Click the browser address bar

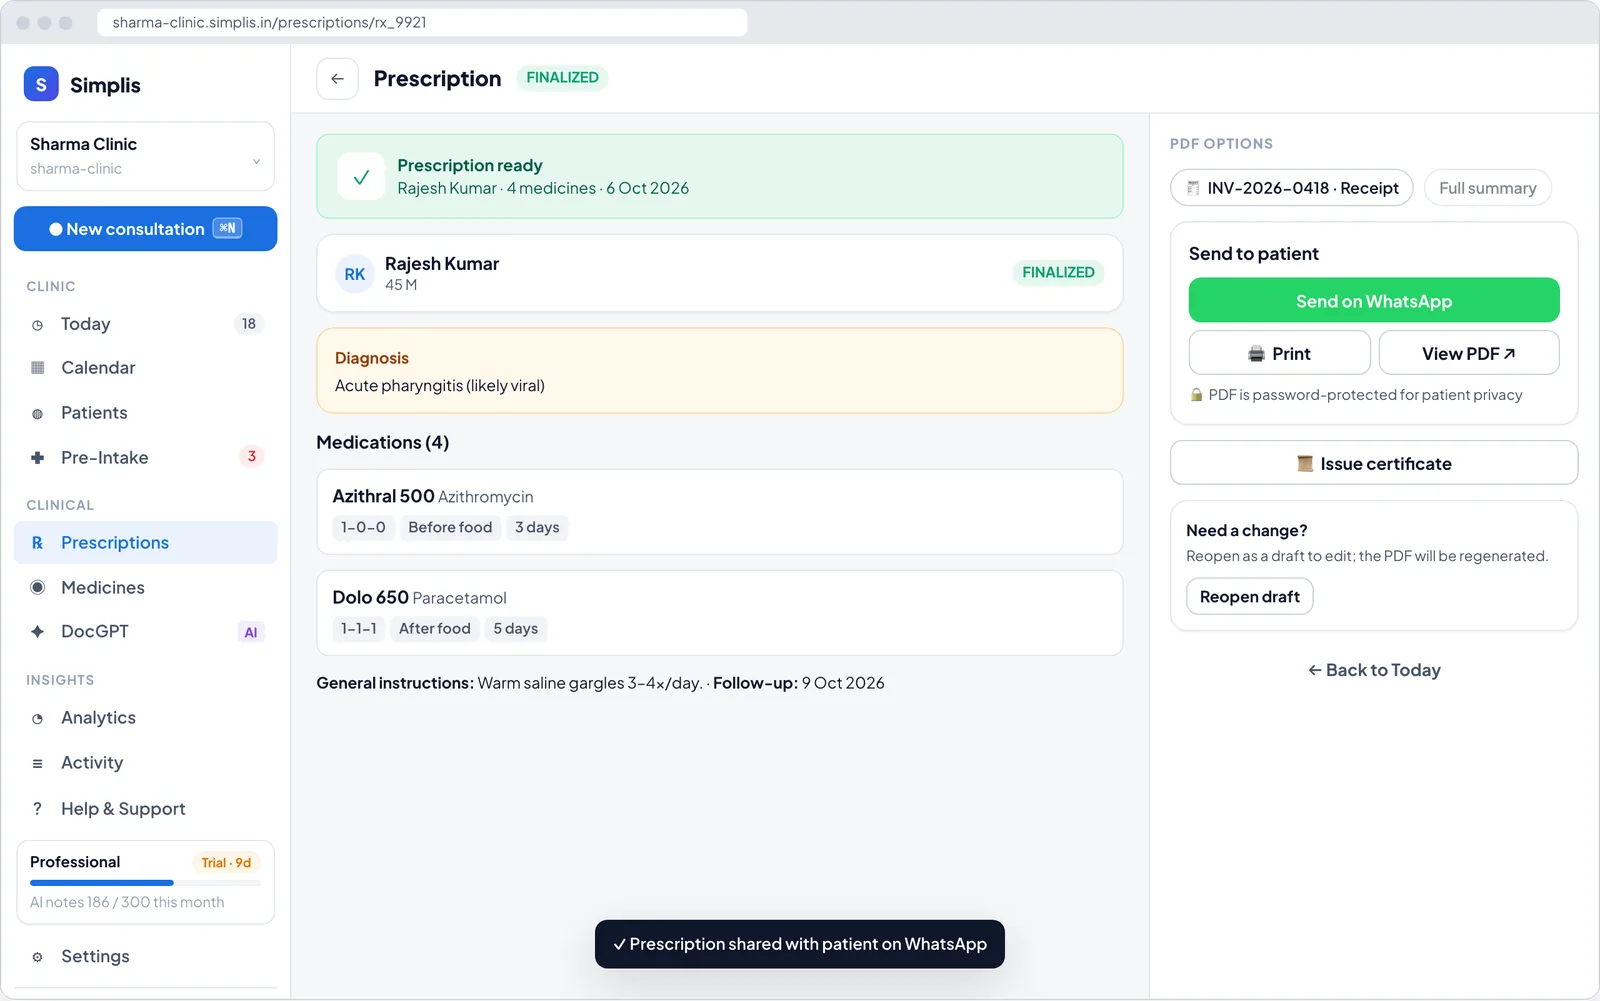[x=422, y=22]
